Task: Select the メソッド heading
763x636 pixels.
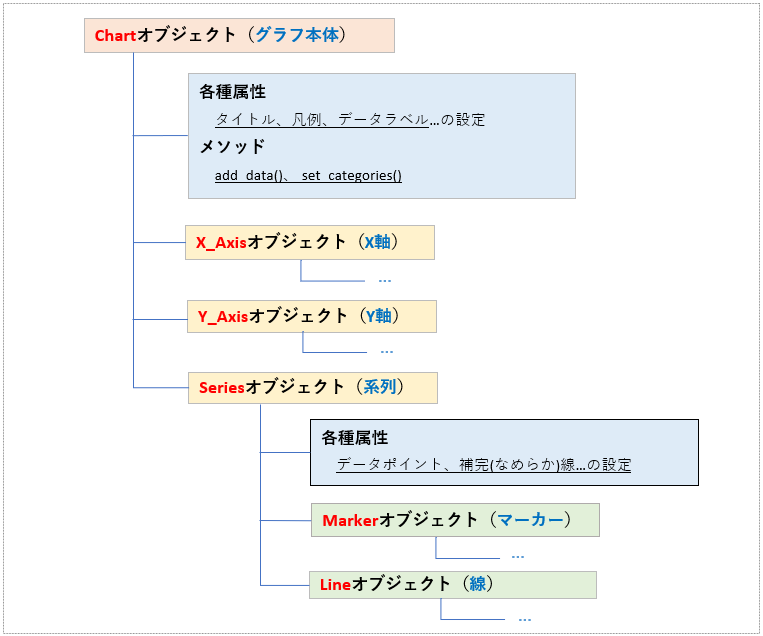Action: click(x=232, y=147)
